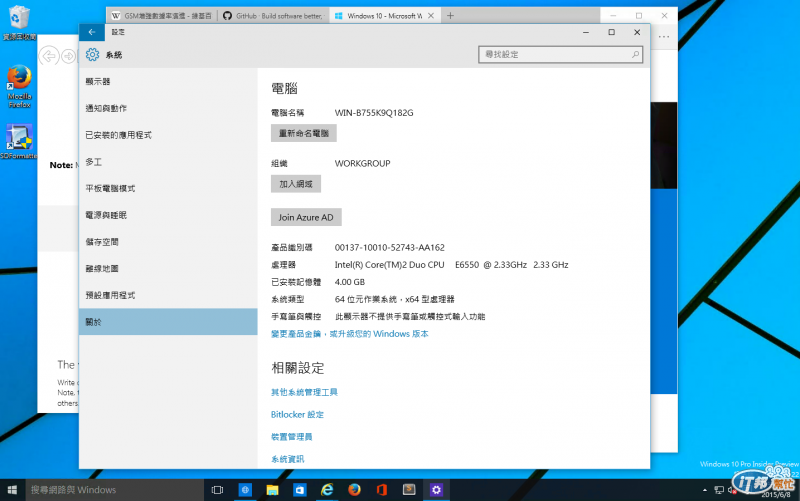Click the WORKGROUP organization value
The width and height of the screenshot is (800, 501).
click(x=363, y=163)
